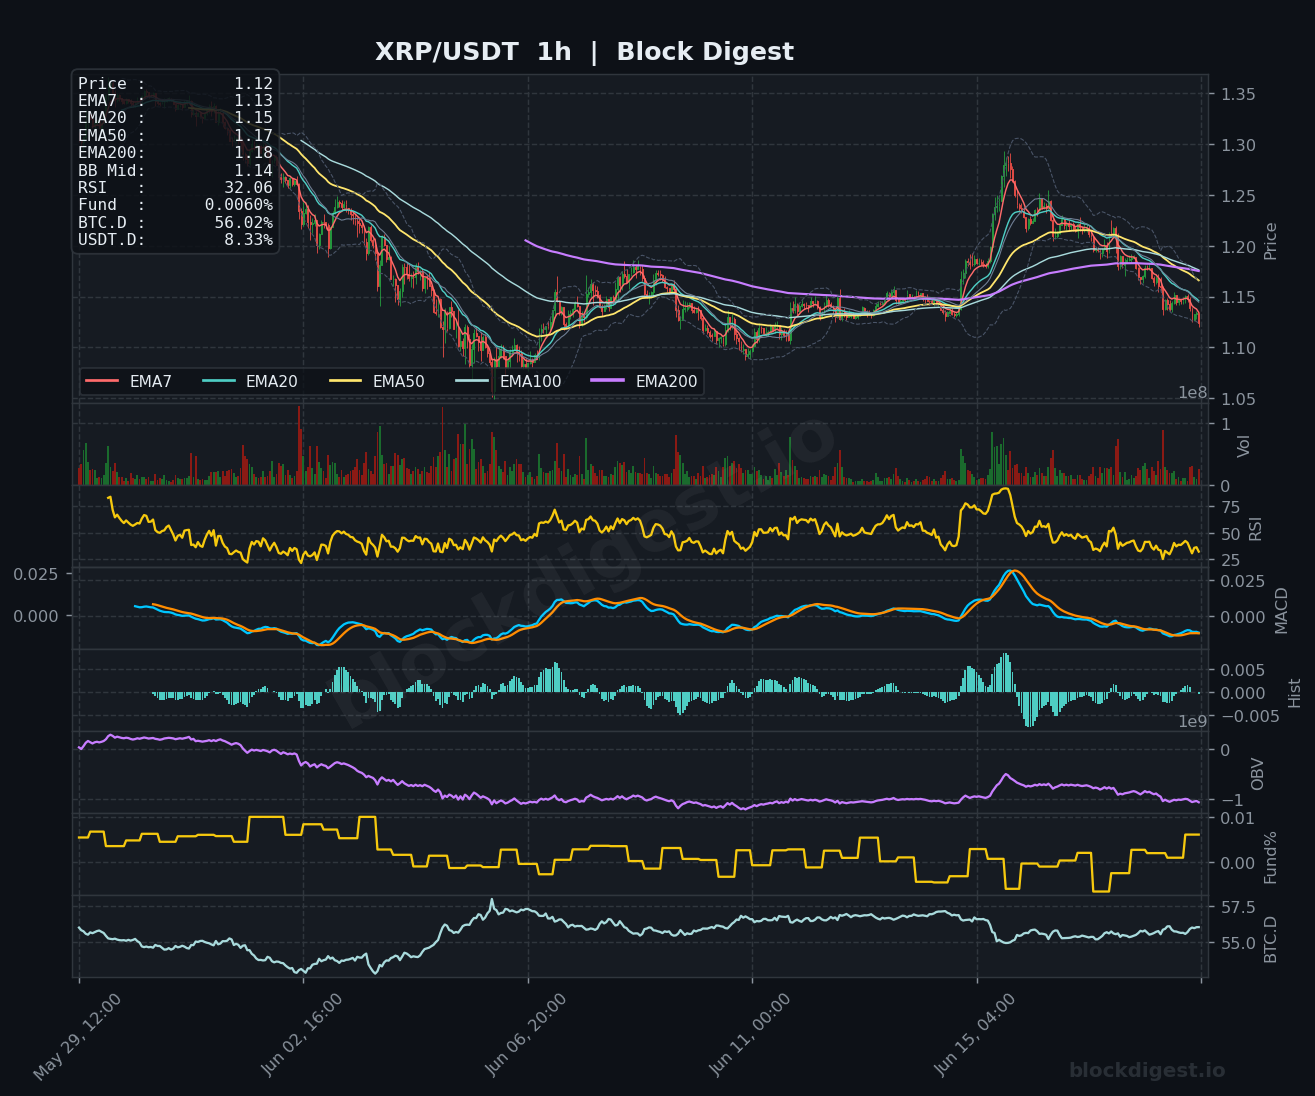
Task: Select the EMA50 1.17 row in info box
Action: pyautogui.click(x=175, y=136)
